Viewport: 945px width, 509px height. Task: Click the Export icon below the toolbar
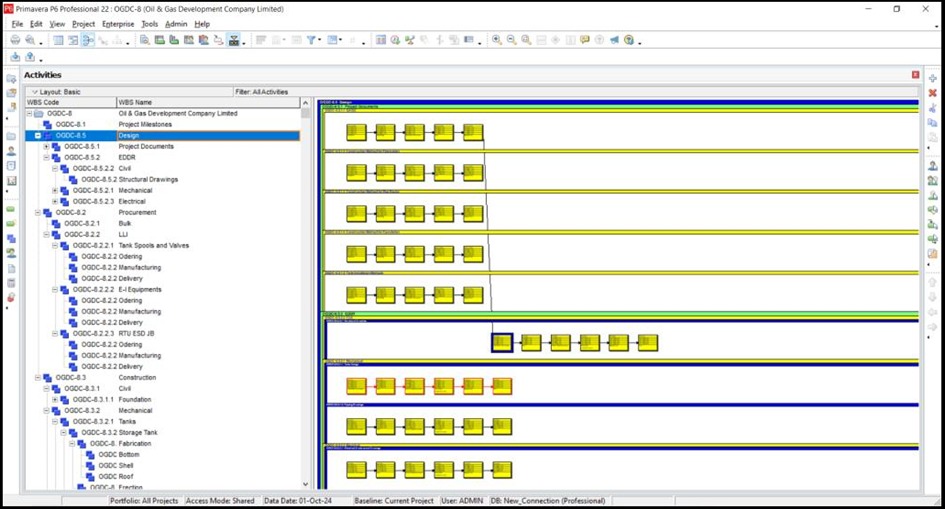[x=30, y=57]
